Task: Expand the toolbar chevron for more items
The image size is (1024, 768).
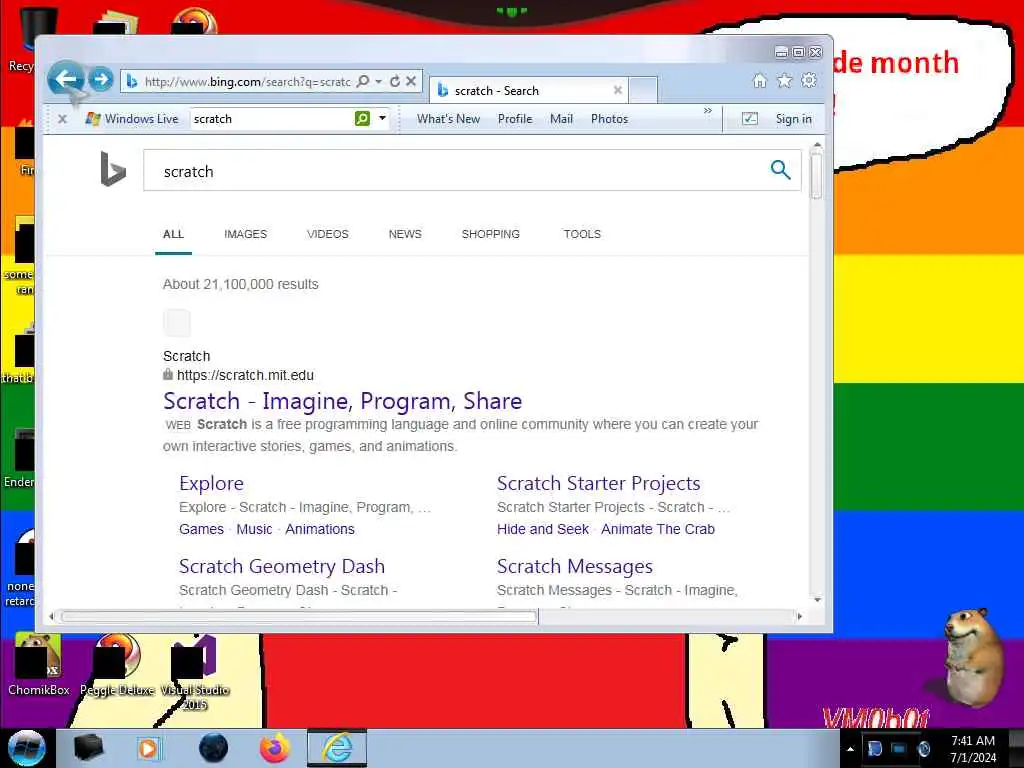Action: coord(707,111)
